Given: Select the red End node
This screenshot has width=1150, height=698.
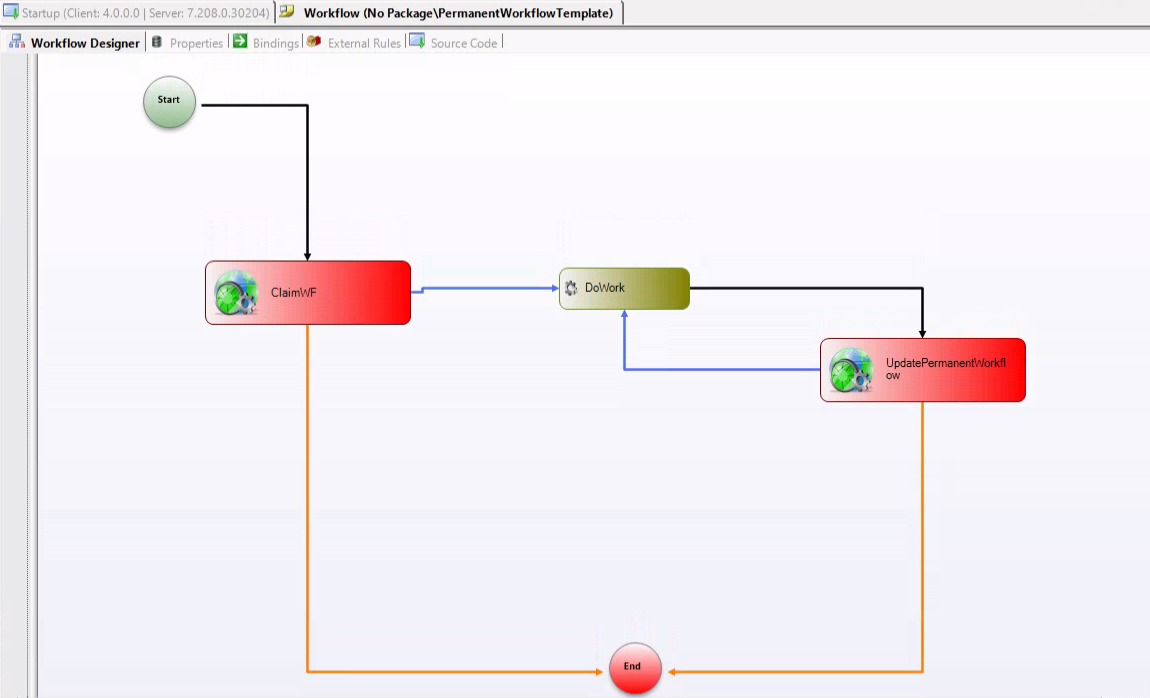Looking at the screenshot, I should pyautogui.click(x=635, y=668).
